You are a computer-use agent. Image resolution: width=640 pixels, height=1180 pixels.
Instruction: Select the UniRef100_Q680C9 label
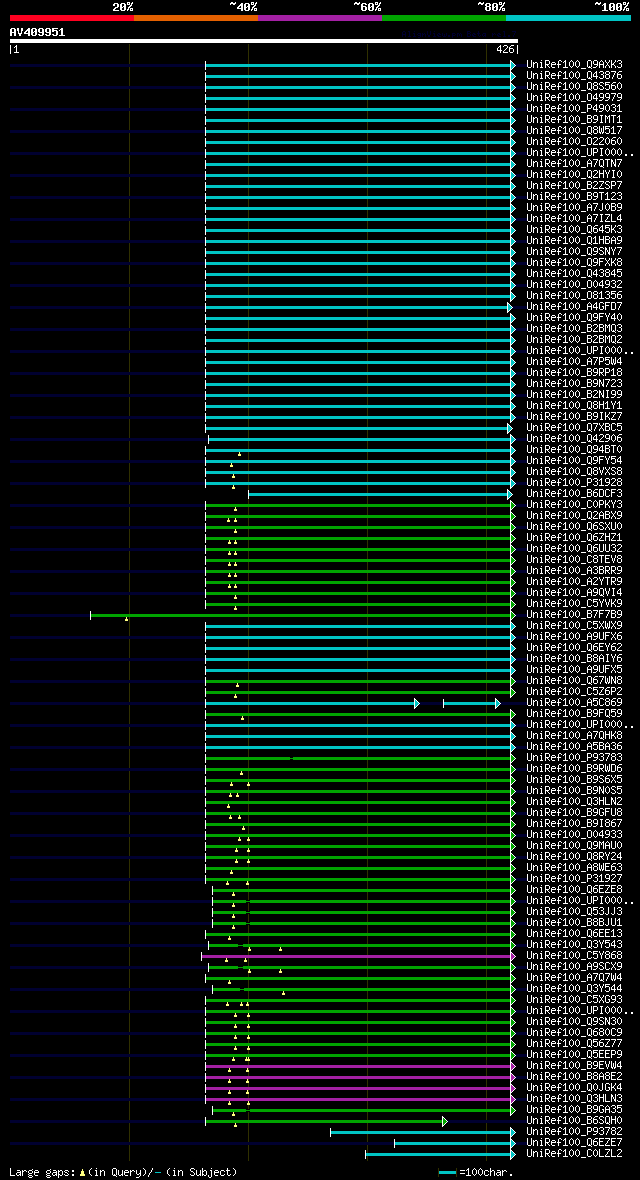coord(574,1032)
